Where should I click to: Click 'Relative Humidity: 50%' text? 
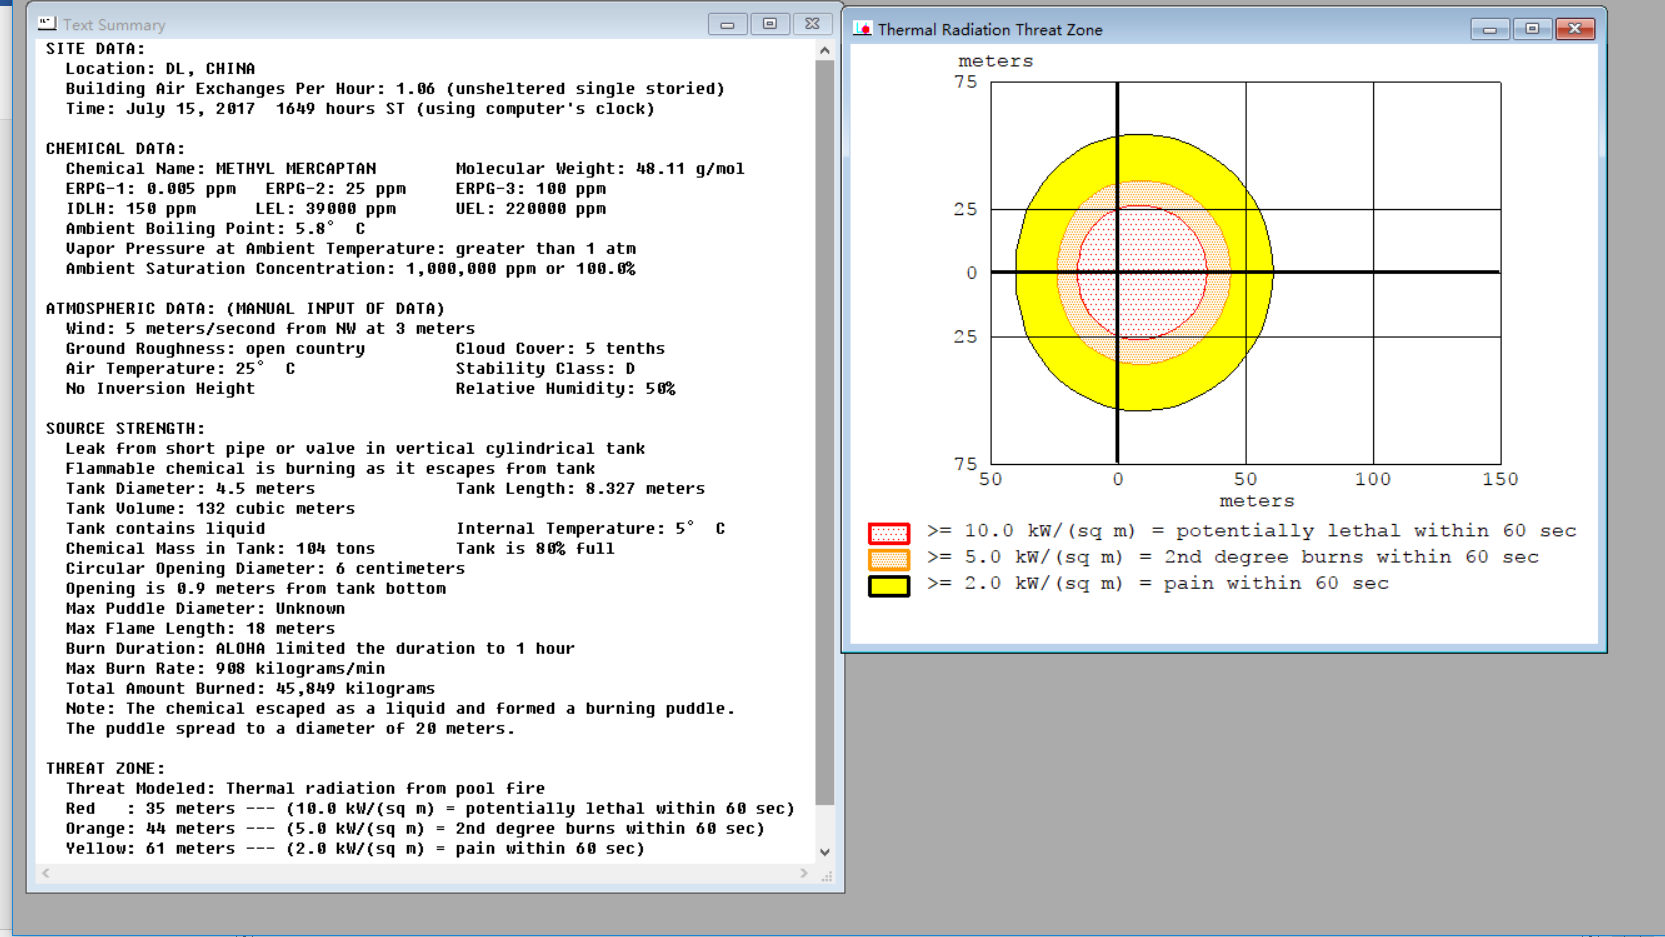tap(565, 388)
